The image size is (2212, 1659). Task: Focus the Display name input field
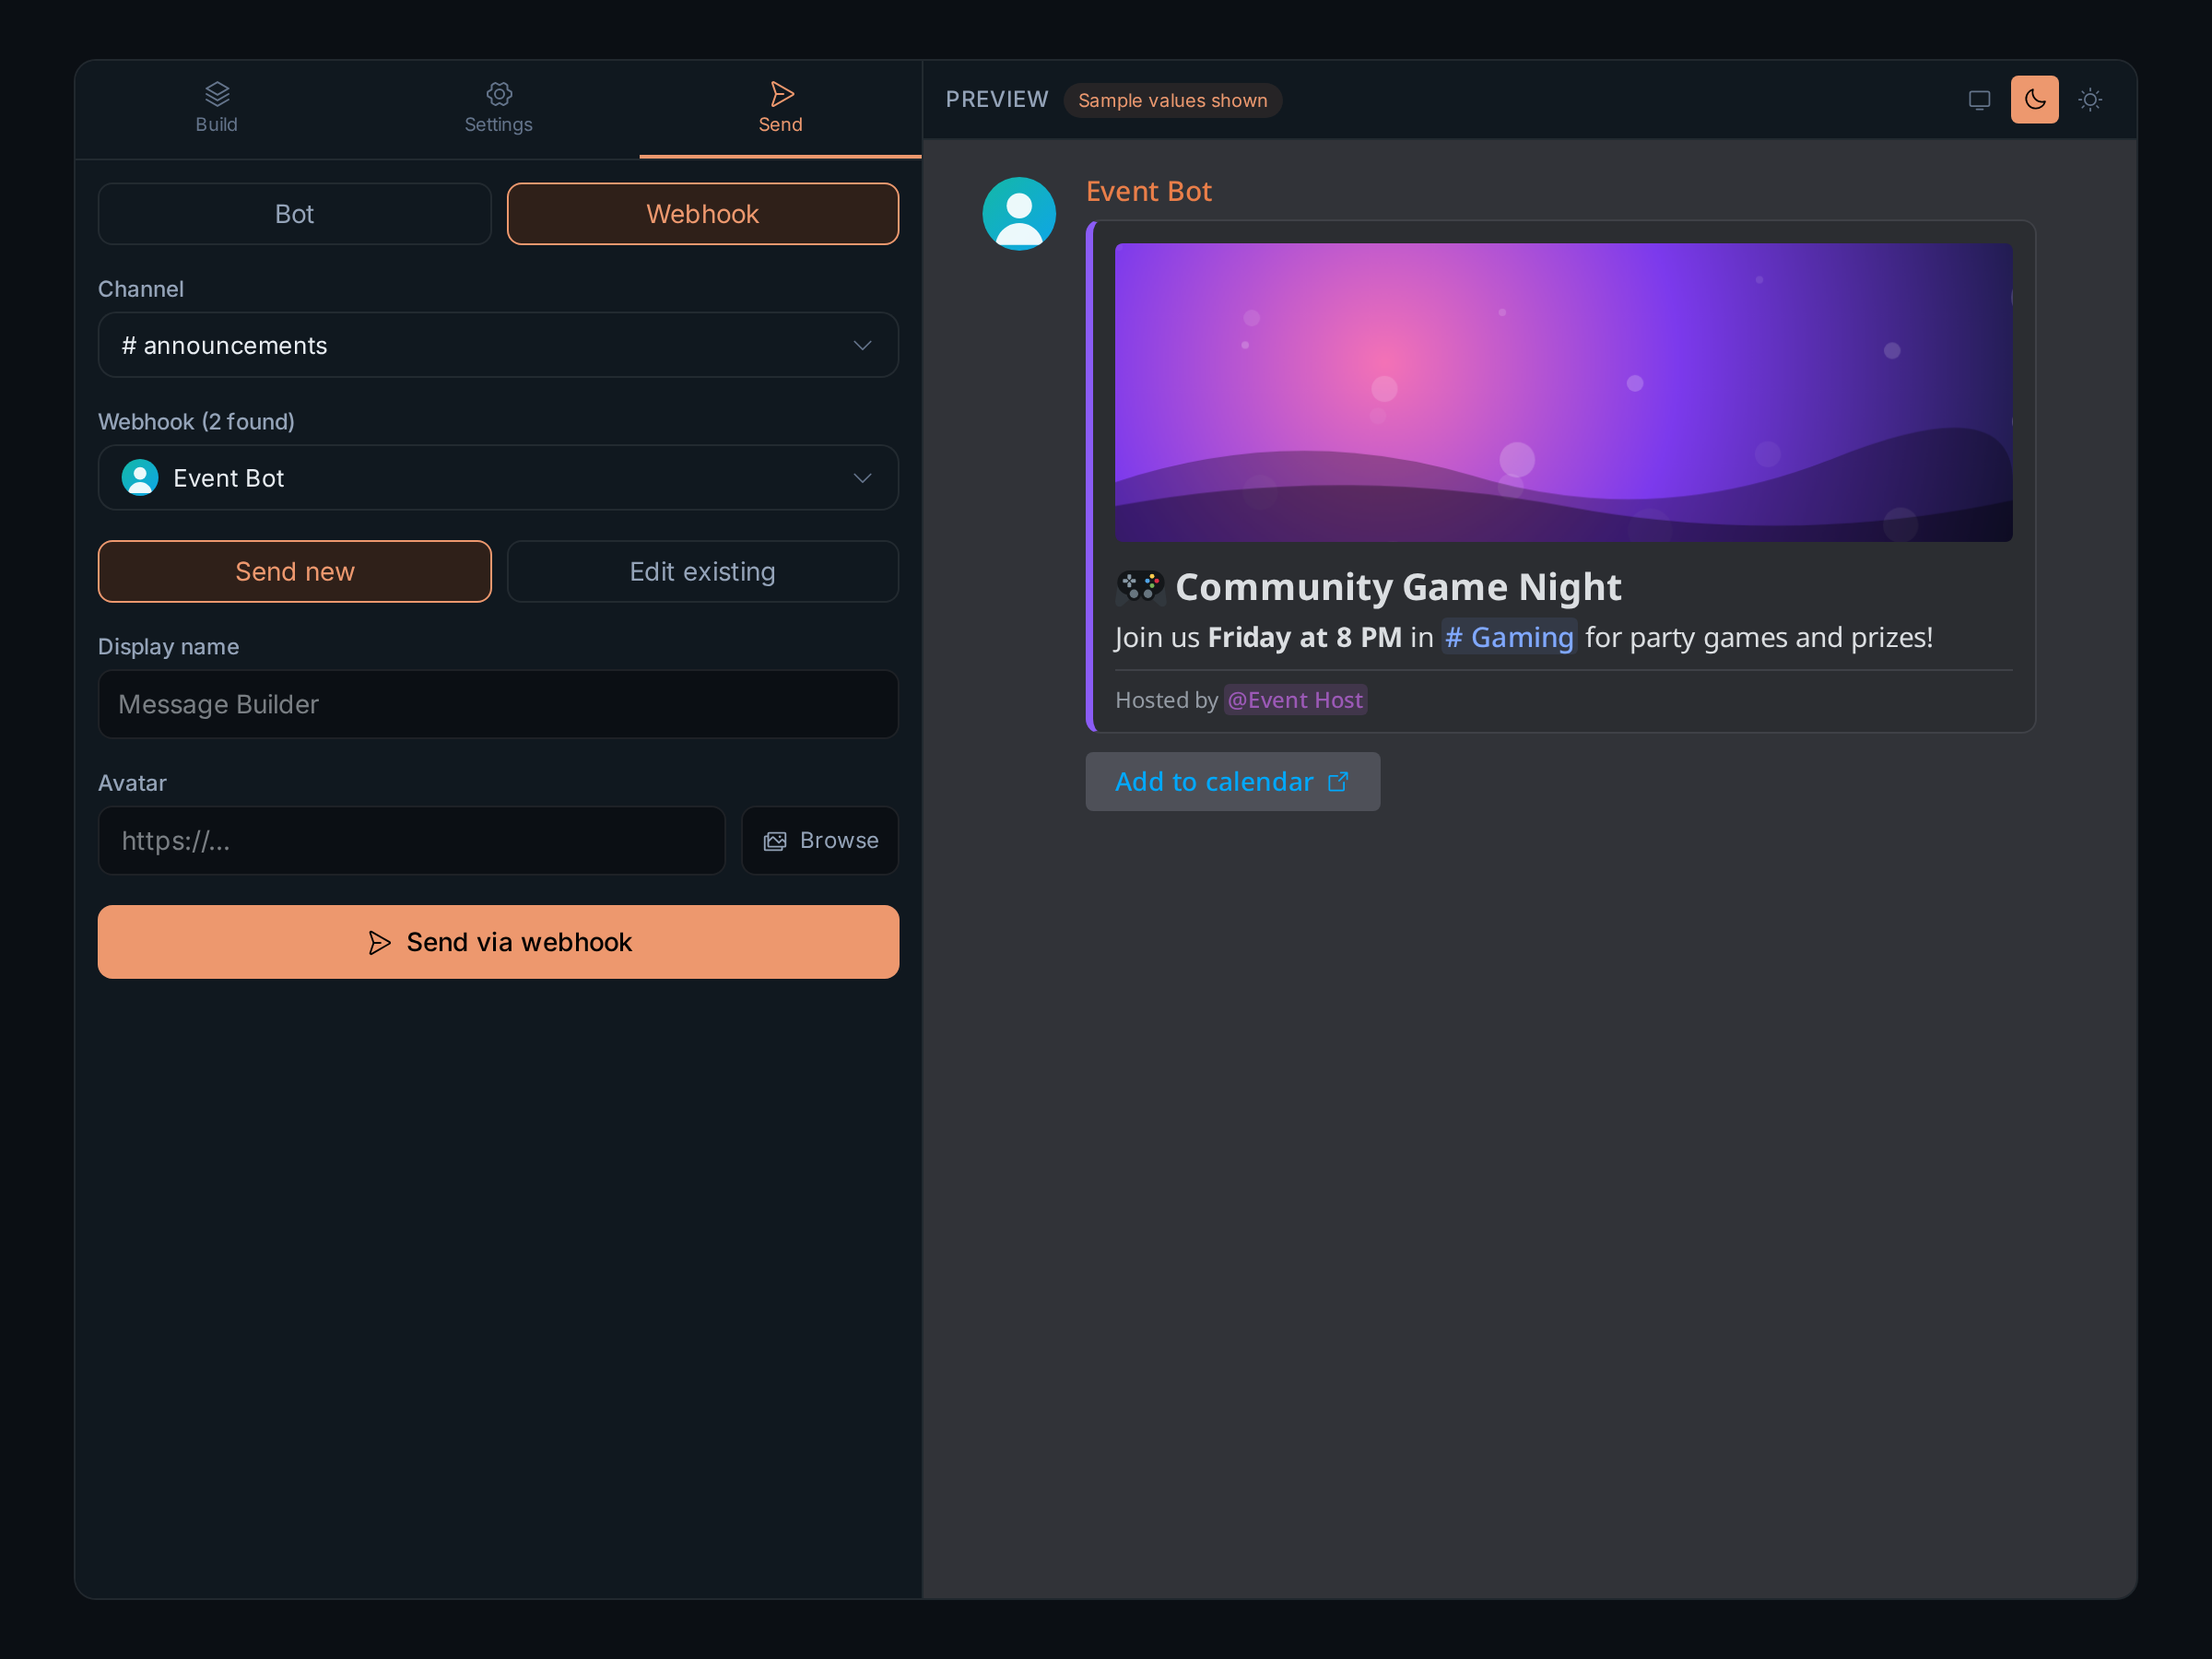pos(498,704)
